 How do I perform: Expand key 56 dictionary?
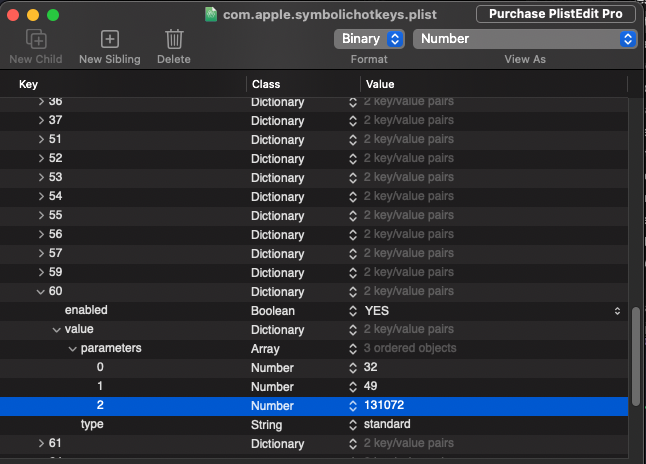click(x=41, y=234)
